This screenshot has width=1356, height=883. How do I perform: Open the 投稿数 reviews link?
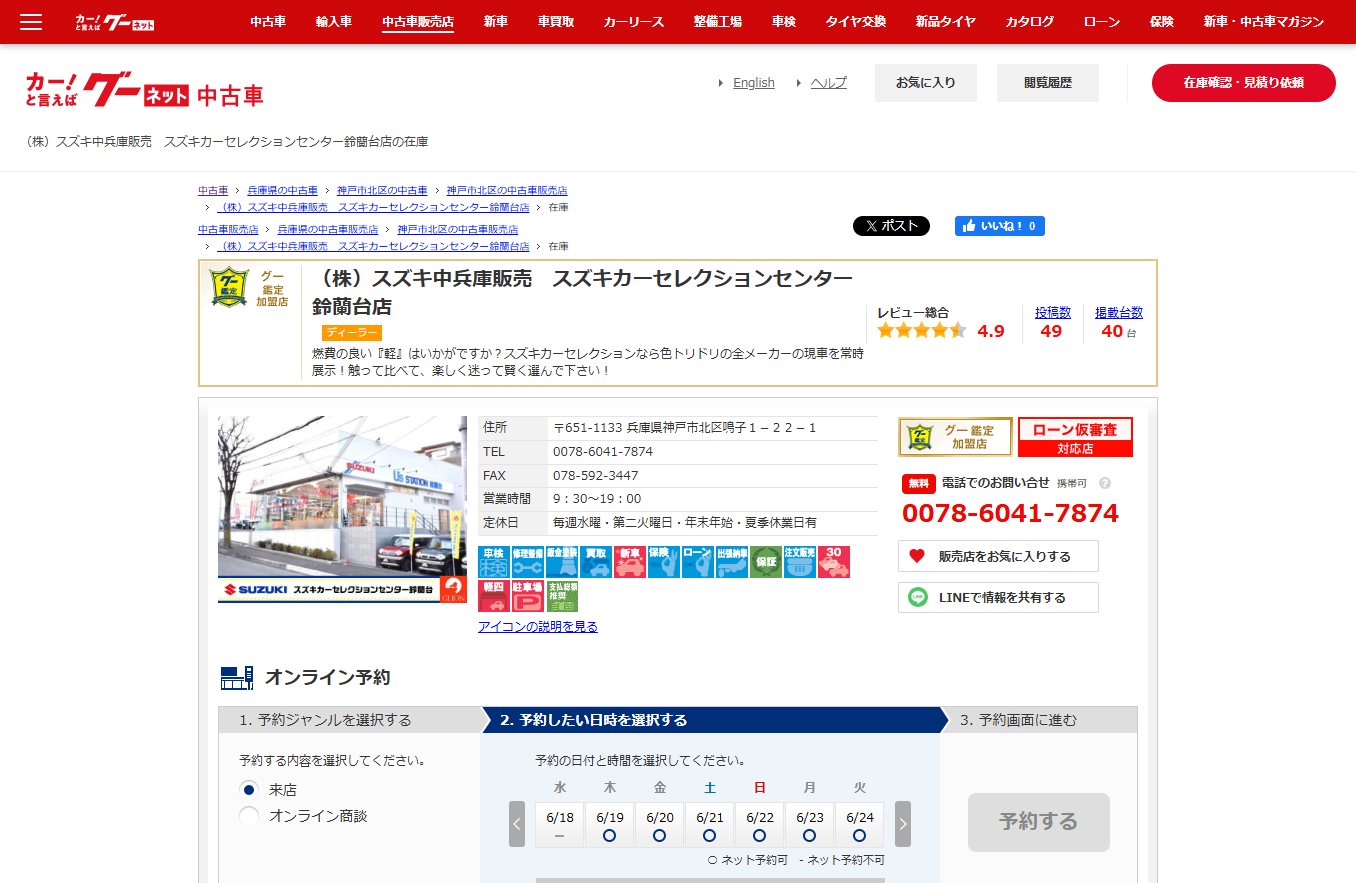pyautogui.click(x=1053, y=312)
